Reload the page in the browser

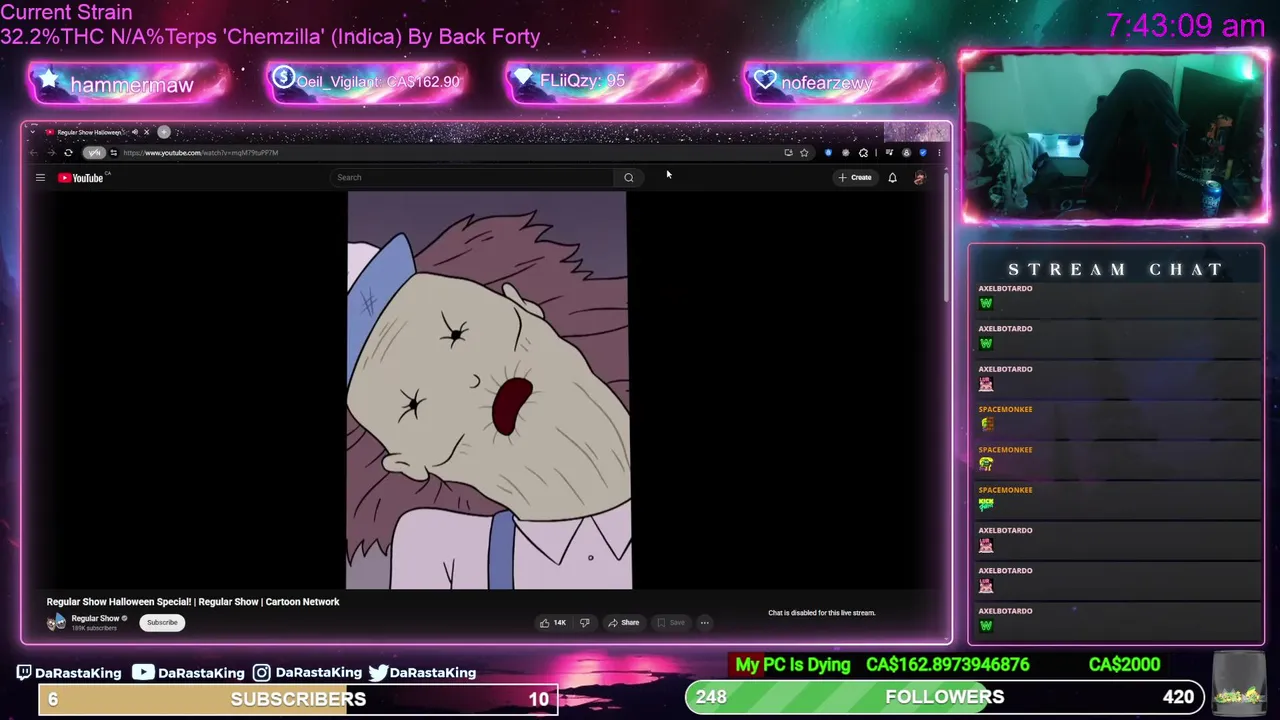68,152
